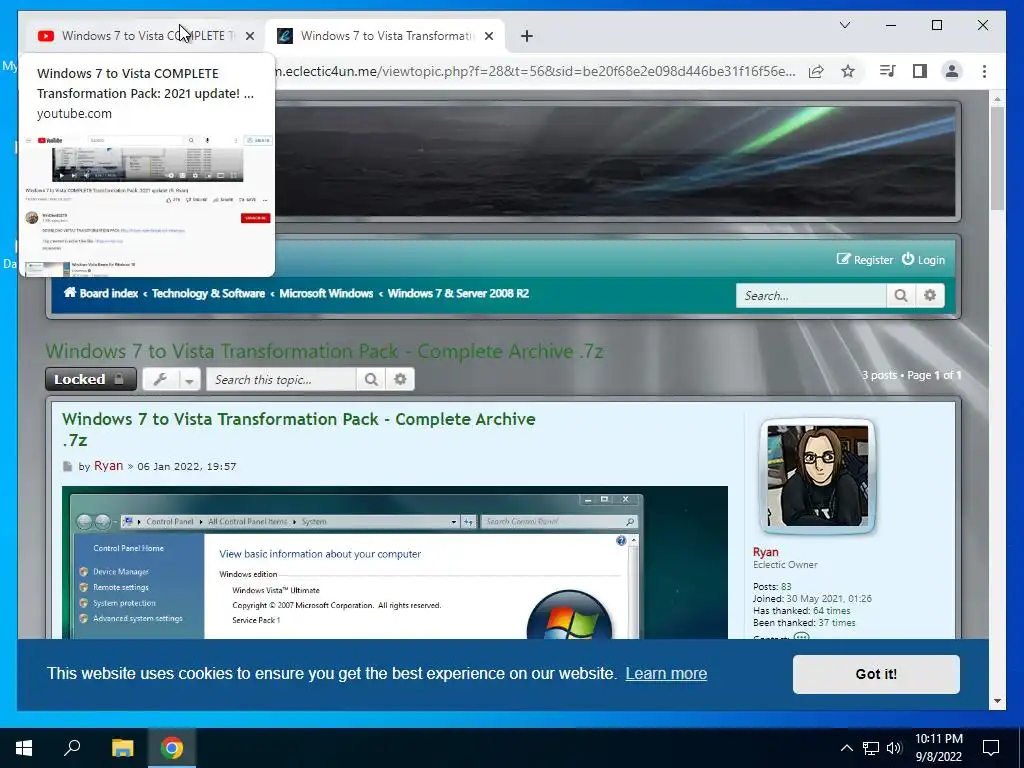Image resolution: width=1024 pixels, height=768 pixels.
Task: Open File Explorer from taskbar
Action: (x=122, y=747)
